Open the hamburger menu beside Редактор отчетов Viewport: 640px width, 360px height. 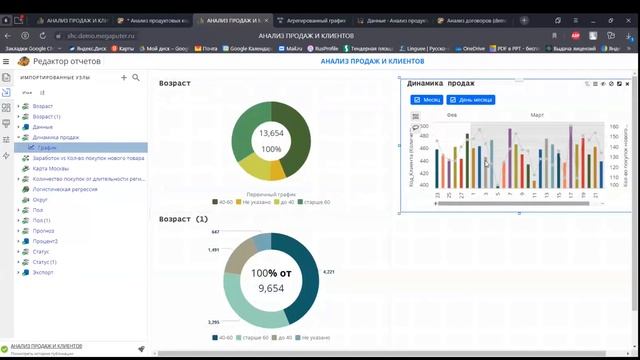[6, 62]
